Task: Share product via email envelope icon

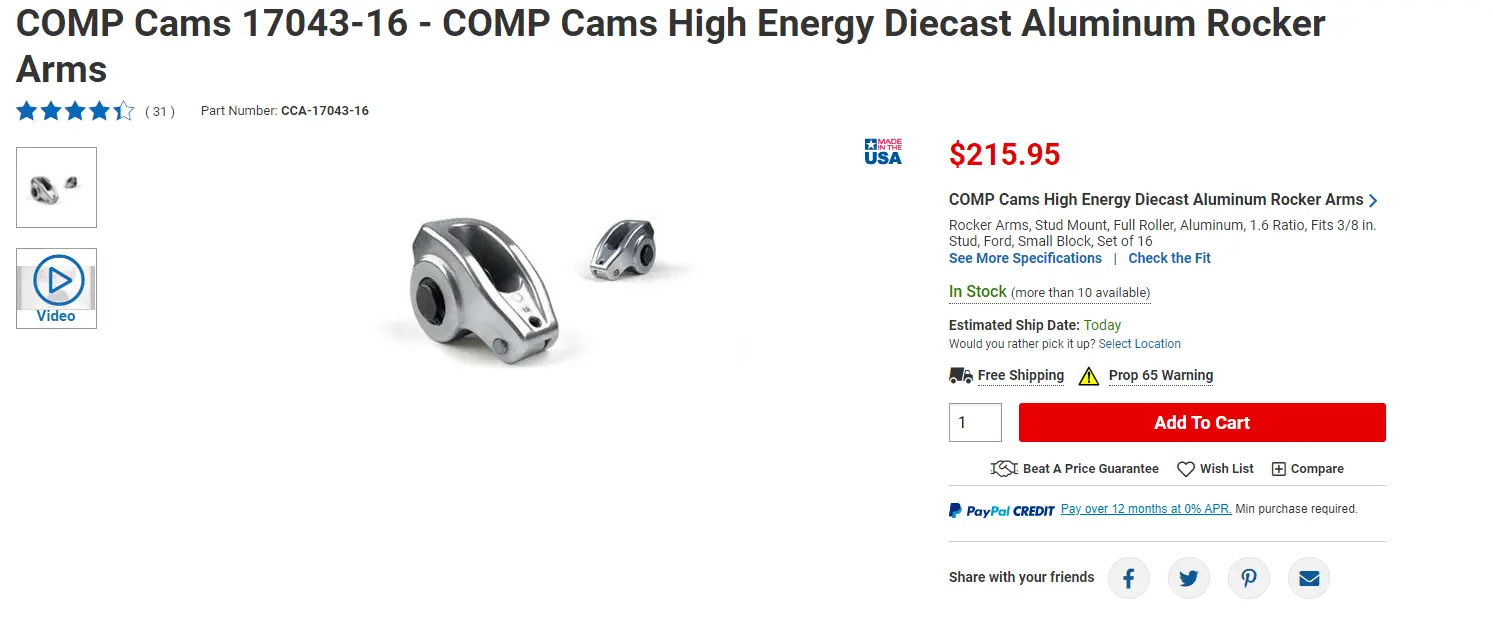Action: 1309,578
